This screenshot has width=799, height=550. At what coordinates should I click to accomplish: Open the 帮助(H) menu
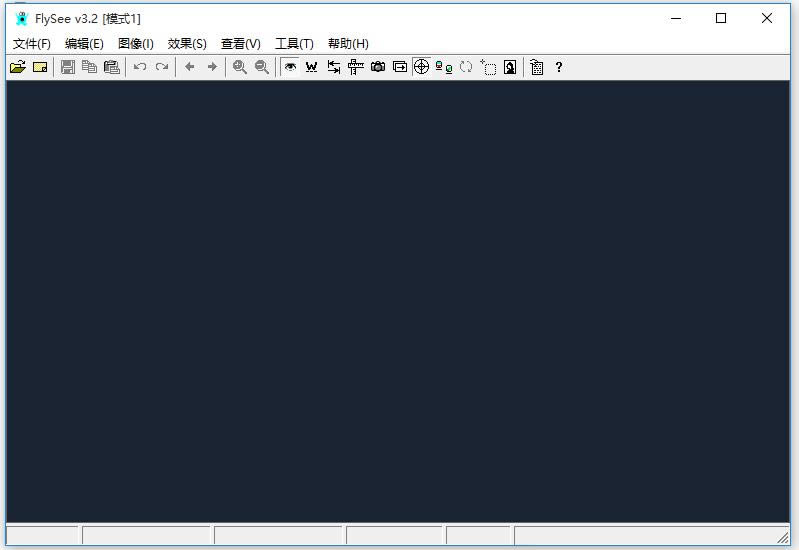[x=348, y=44]
